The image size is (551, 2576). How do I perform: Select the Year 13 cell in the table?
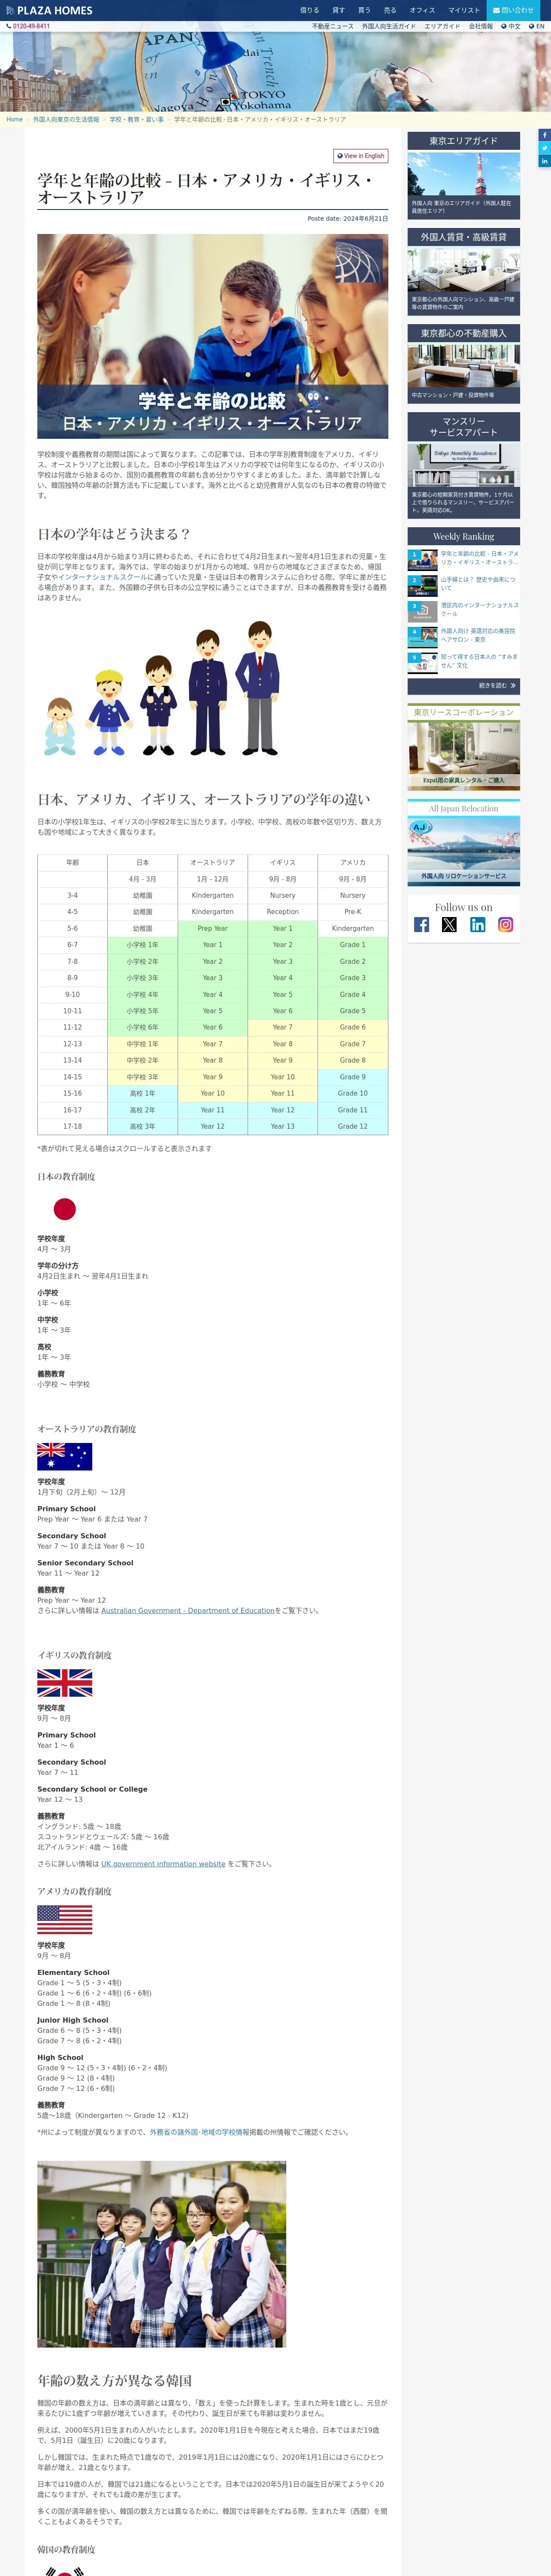(282, 1126)
